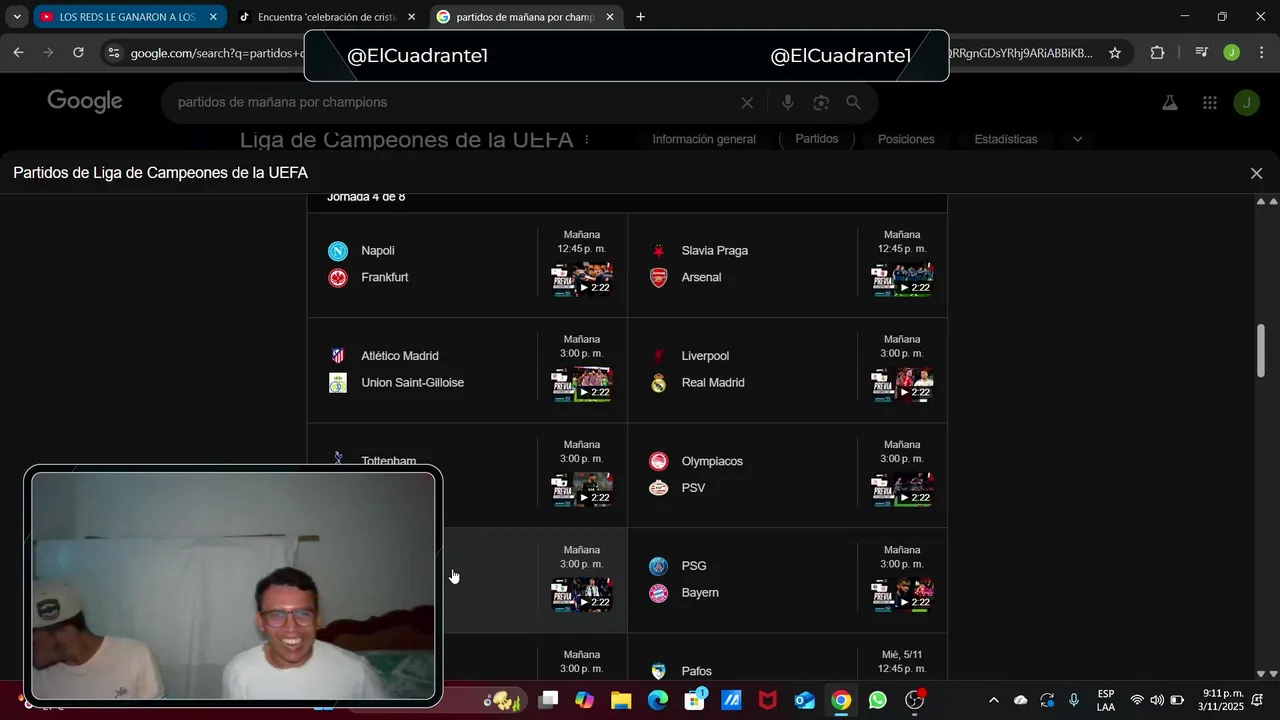Open Chrome three-dot menu

tap(1261, 53)
